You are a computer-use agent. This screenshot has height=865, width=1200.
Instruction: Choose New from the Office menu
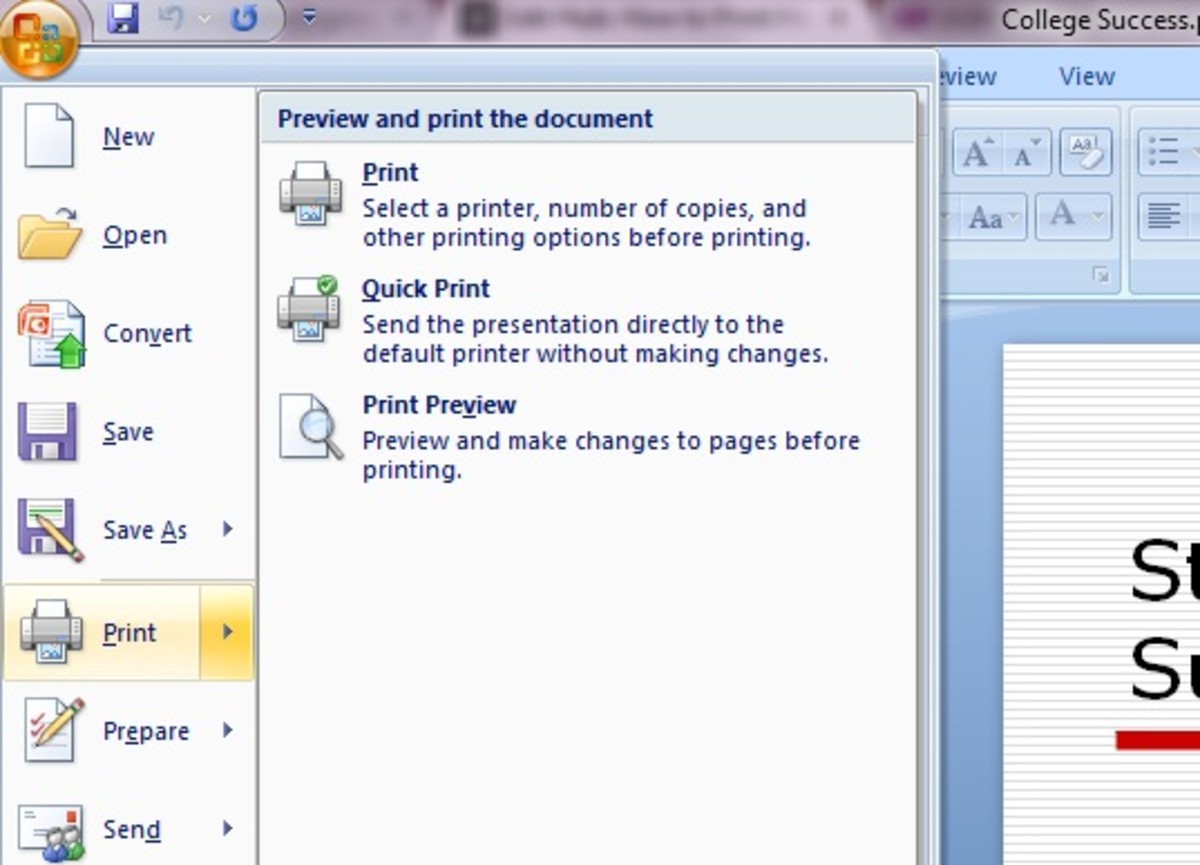[x=128, y=136]
